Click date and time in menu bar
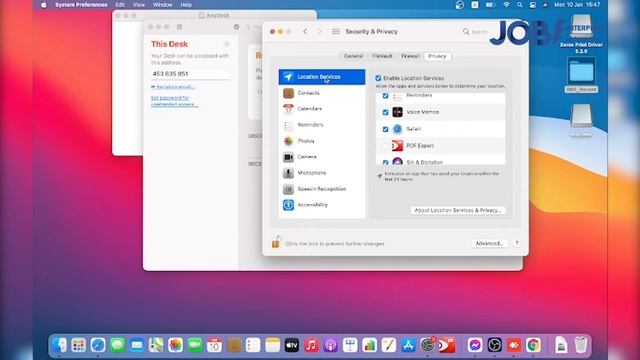 577,5
